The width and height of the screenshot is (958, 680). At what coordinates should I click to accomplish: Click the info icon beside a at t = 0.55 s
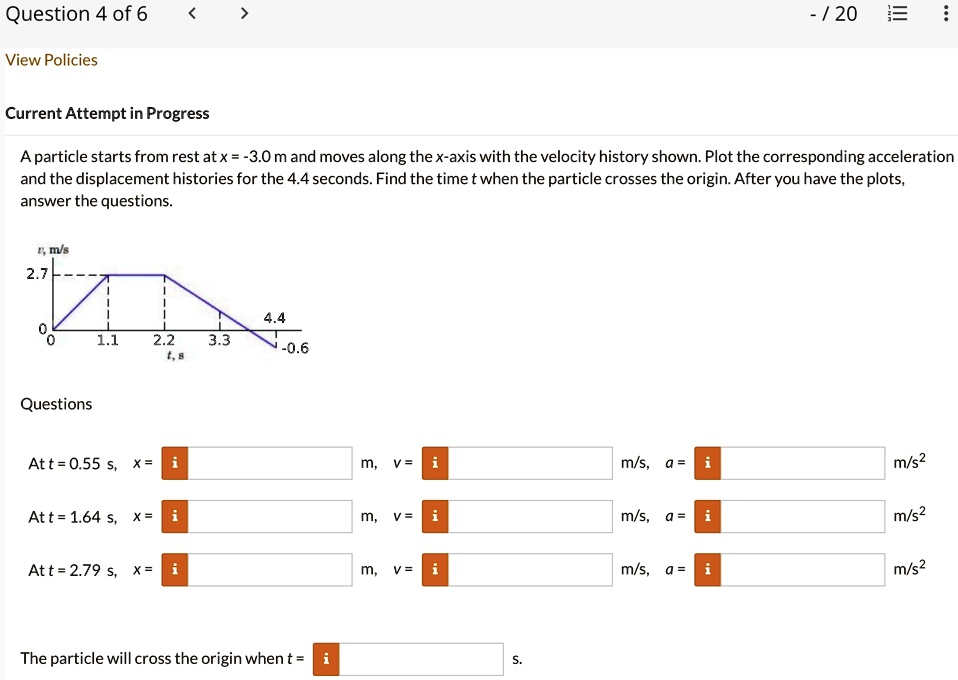tap(707, 463)
